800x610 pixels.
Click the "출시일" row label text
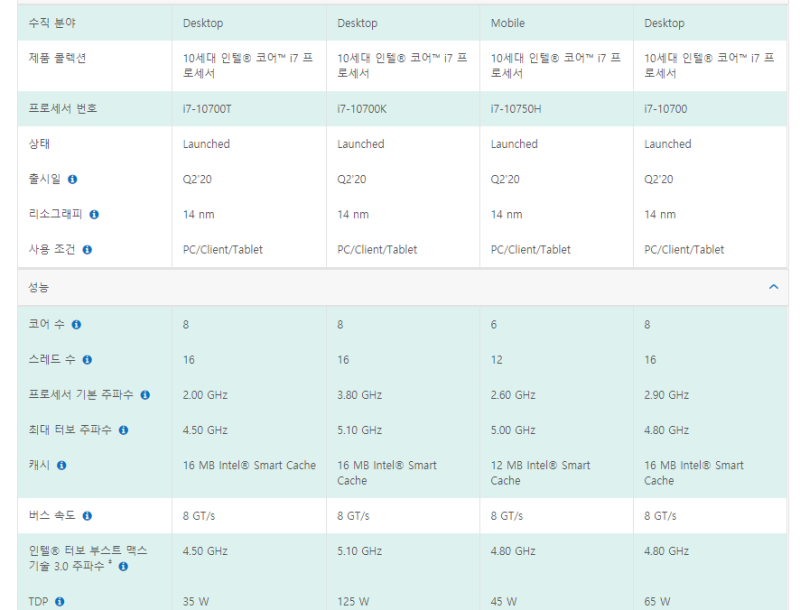44,179
